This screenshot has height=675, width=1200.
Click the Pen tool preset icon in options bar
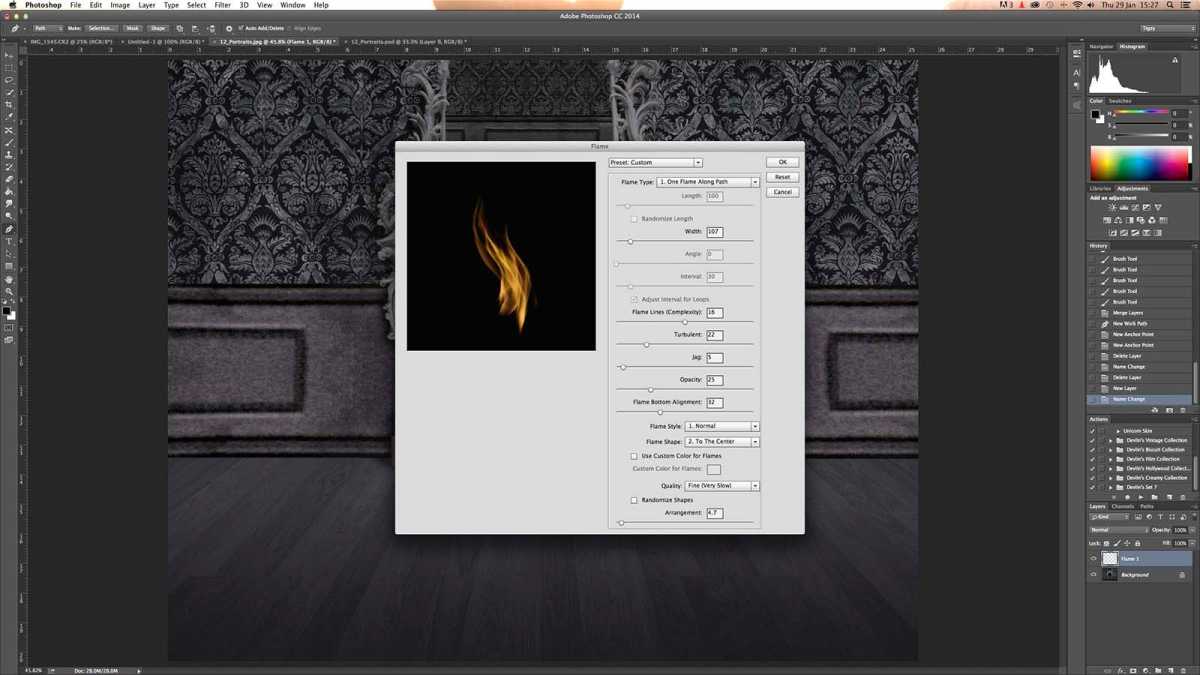click(15, 28)
